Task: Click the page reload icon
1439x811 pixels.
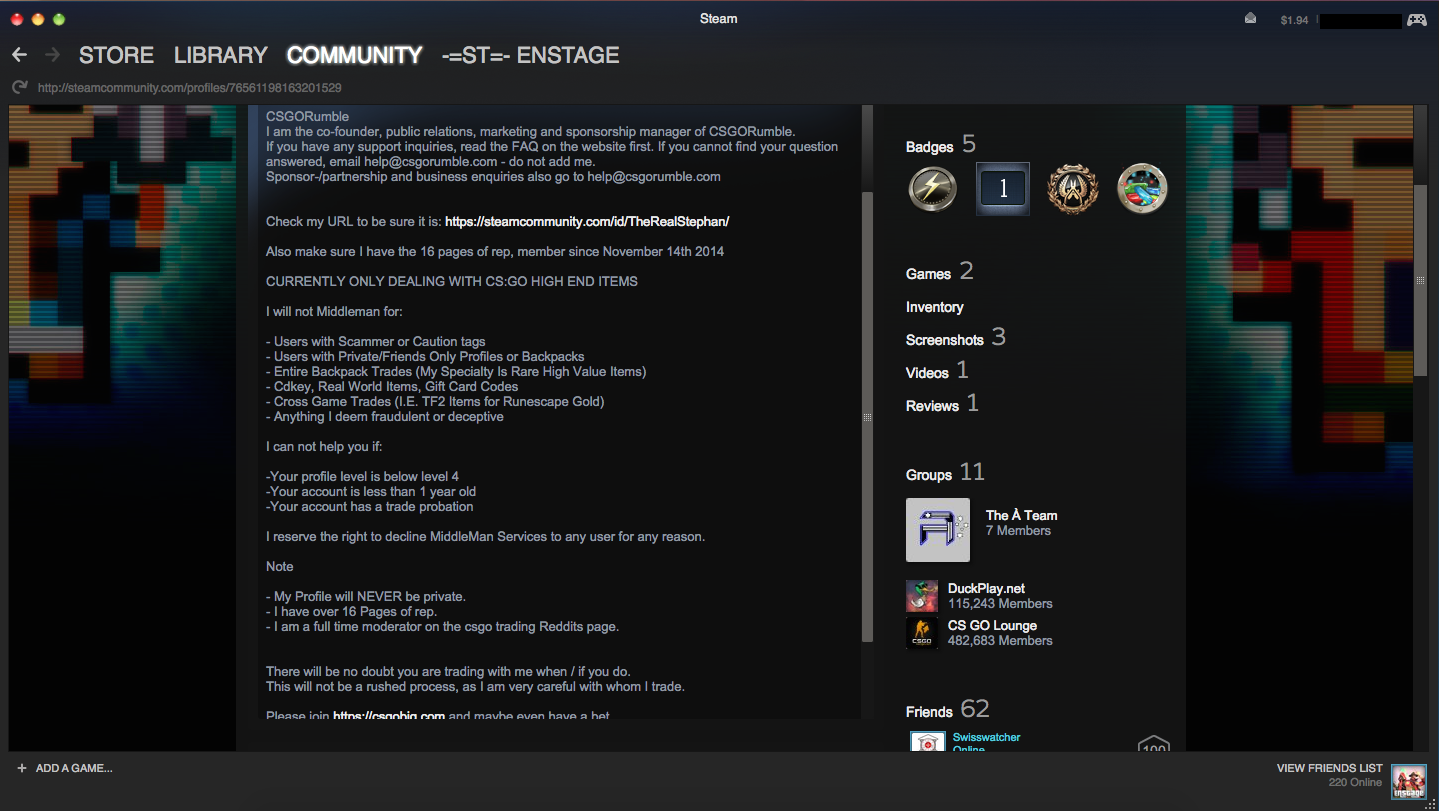Action: 19,88
